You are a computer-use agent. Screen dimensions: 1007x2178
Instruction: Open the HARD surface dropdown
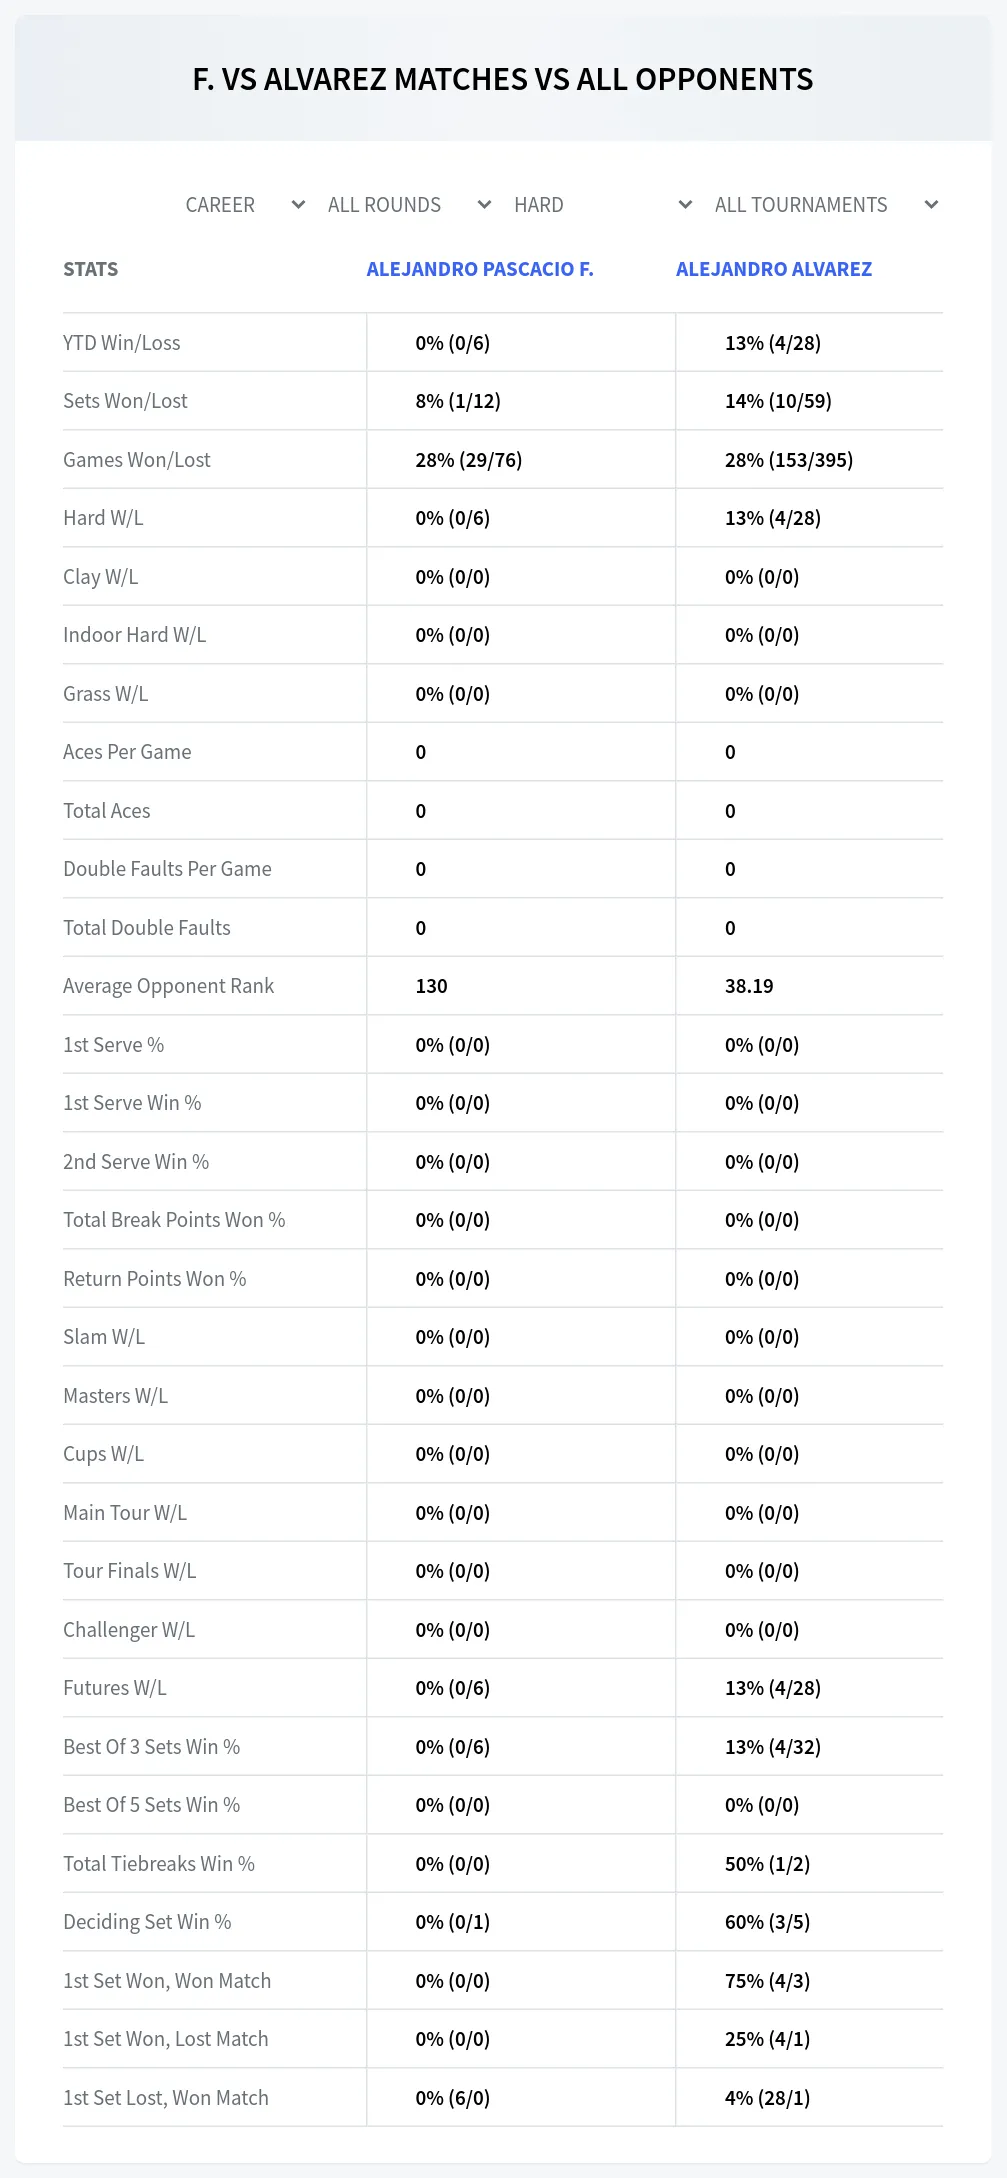[602, 205]
